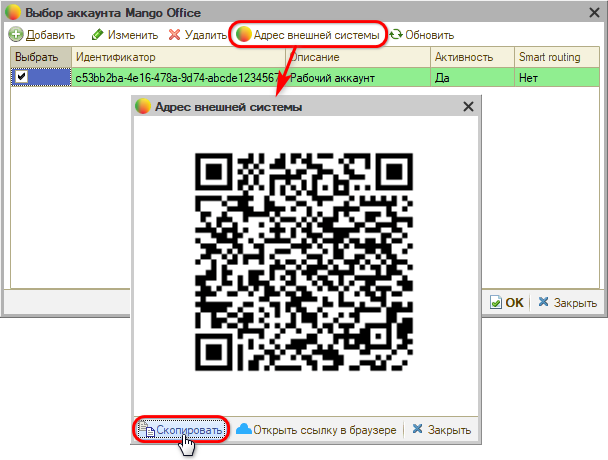
Task: Click the Copy button in the QR dialog
Action: click(181, 430)
